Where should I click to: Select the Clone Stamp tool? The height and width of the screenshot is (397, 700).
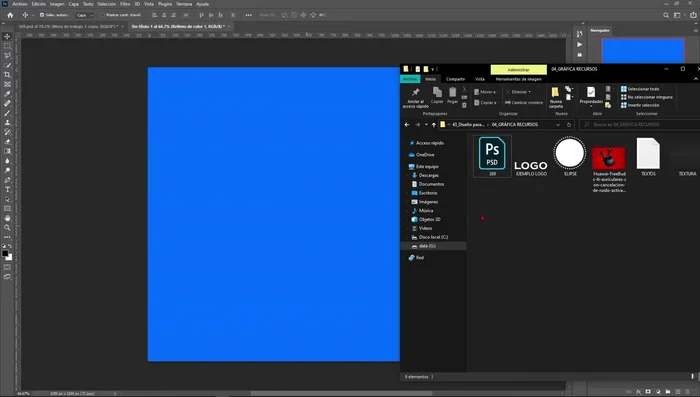[7, 122]
